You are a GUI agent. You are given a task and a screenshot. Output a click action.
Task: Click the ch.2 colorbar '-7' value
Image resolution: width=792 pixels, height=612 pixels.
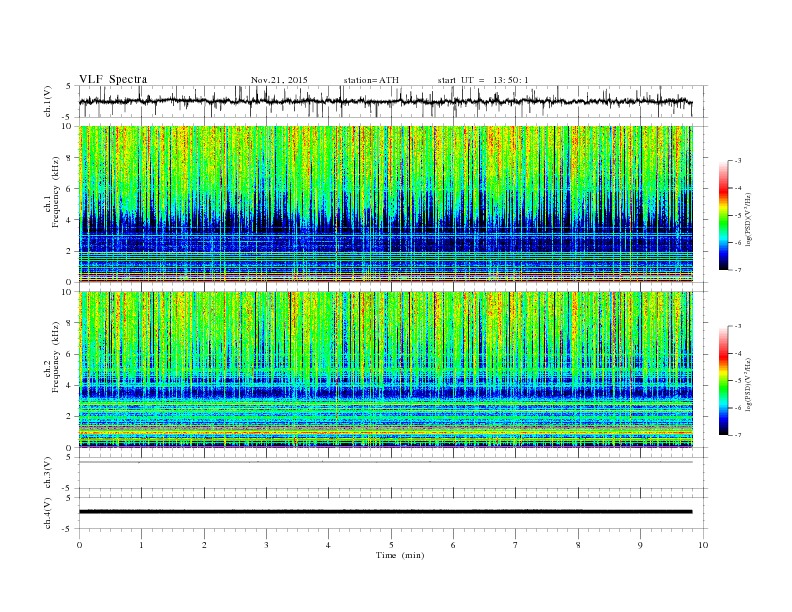(737, 435)
